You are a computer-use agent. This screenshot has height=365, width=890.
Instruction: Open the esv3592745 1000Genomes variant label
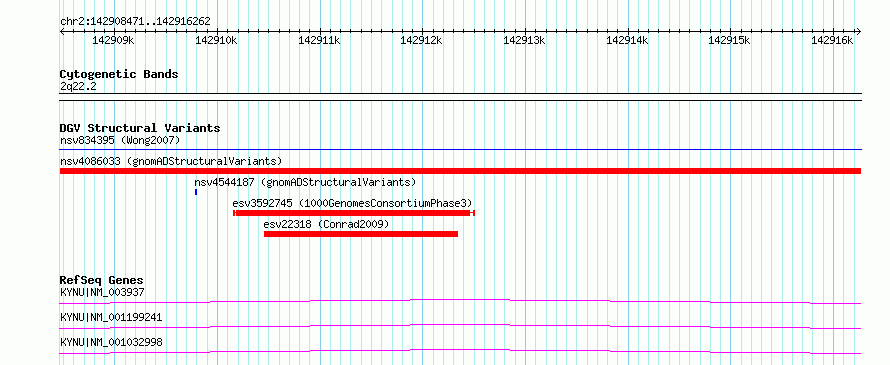click(352, 203)
